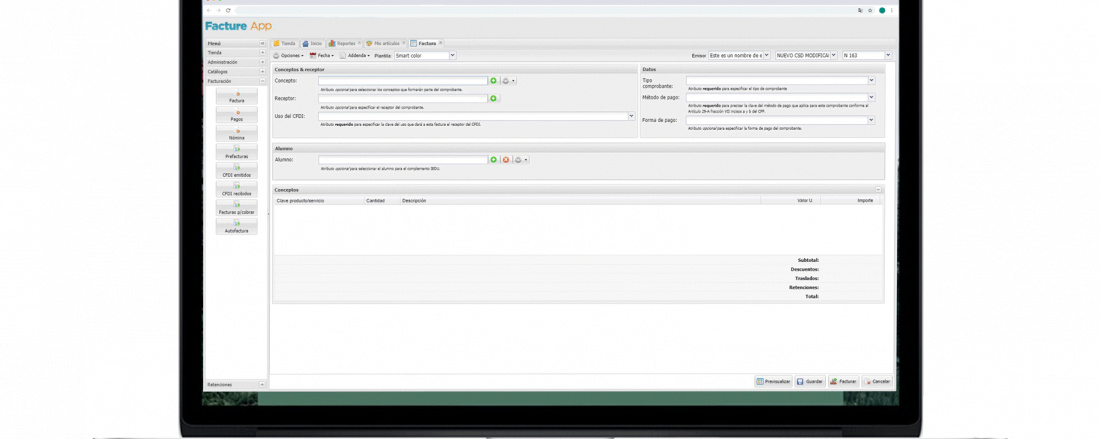Click green add icon beside Alumno field
Image resolution: width=1100 pixels, height=439 pixels.
click(493, 160)
